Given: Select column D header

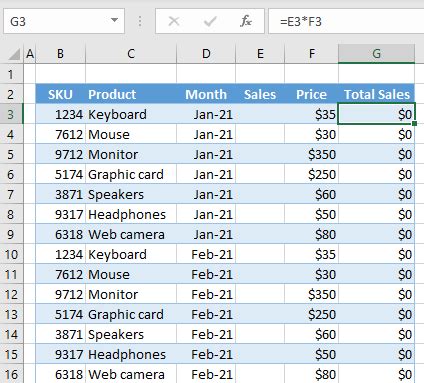Looking at the screenshot, I should click(x=206, y=54).
